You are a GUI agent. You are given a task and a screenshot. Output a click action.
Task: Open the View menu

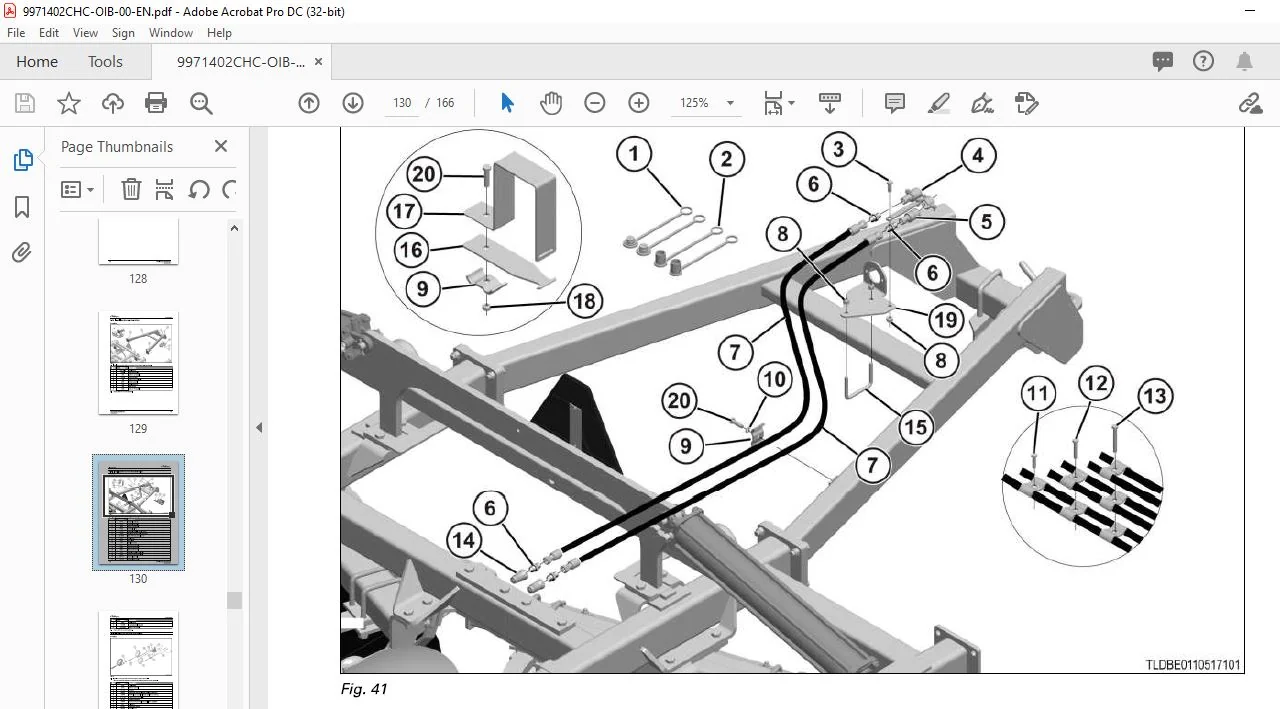click(85, 33)
